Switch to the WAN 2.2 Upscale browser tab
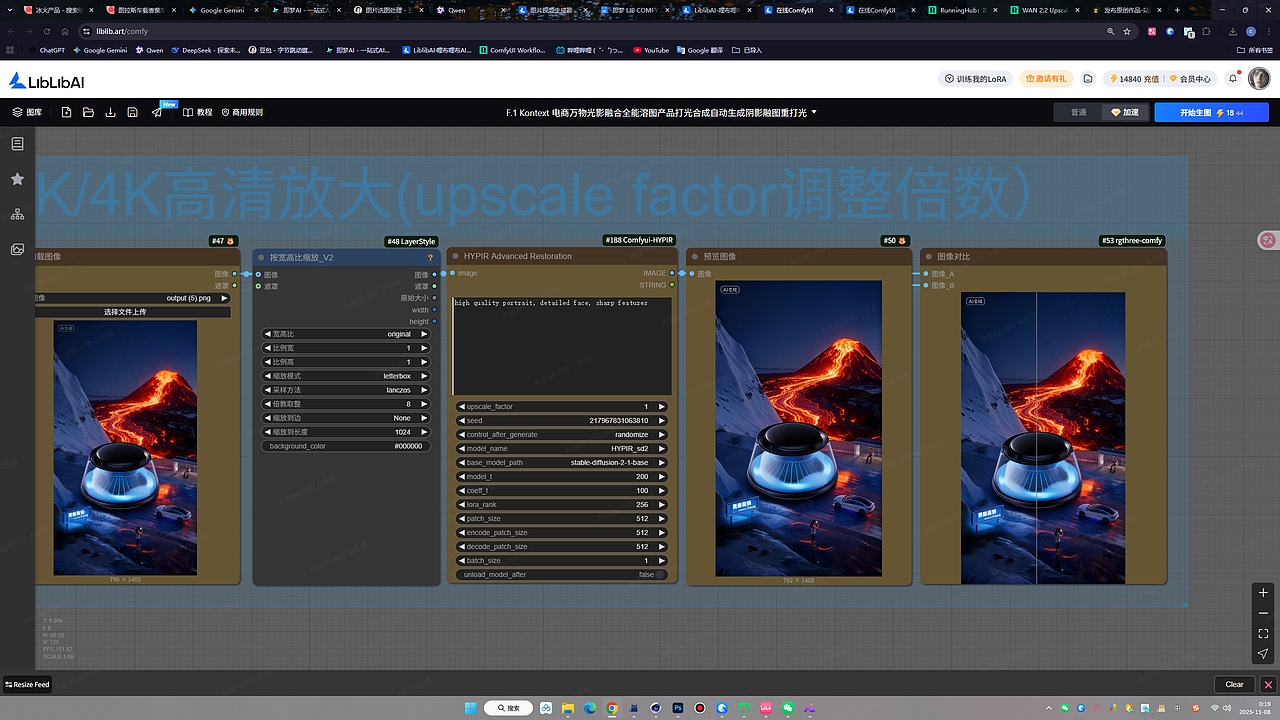Screen dimensions: 1280x720 1043,10
